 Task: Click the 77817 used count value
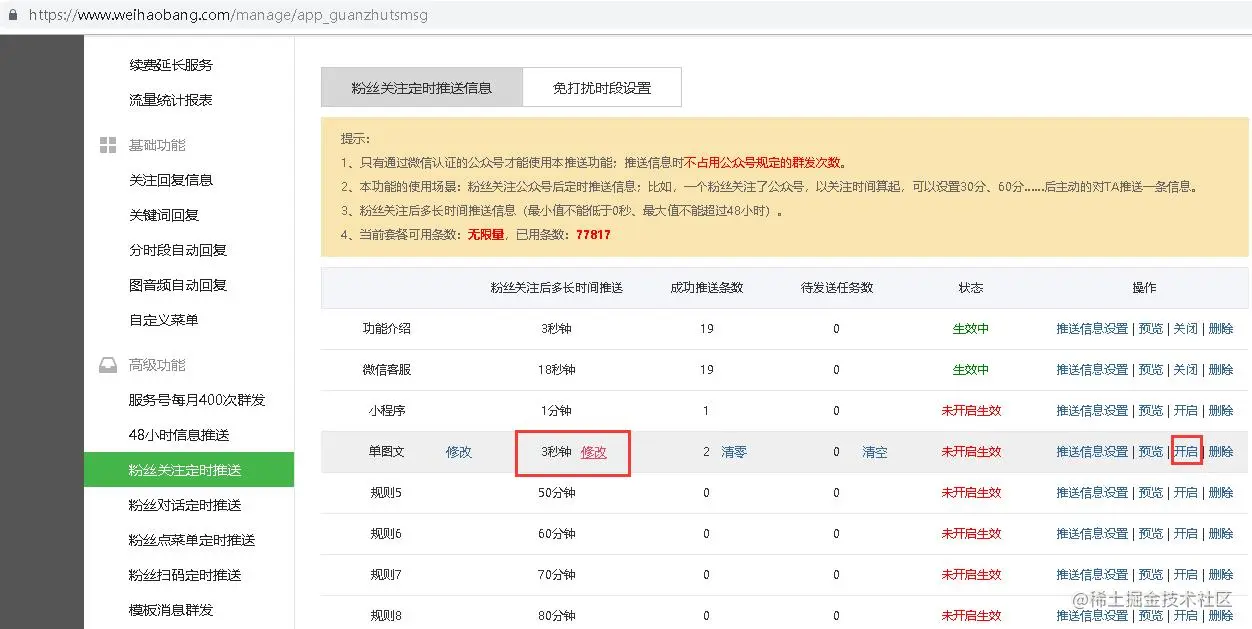point(593,234)
